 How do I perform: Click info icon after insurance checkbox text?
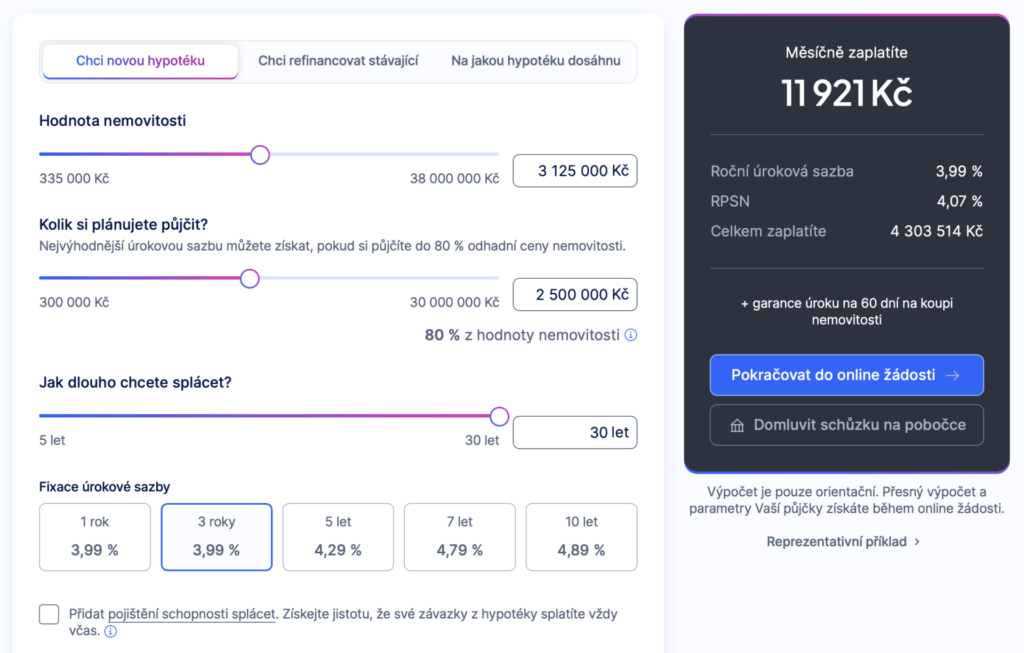tap(111, 631)
